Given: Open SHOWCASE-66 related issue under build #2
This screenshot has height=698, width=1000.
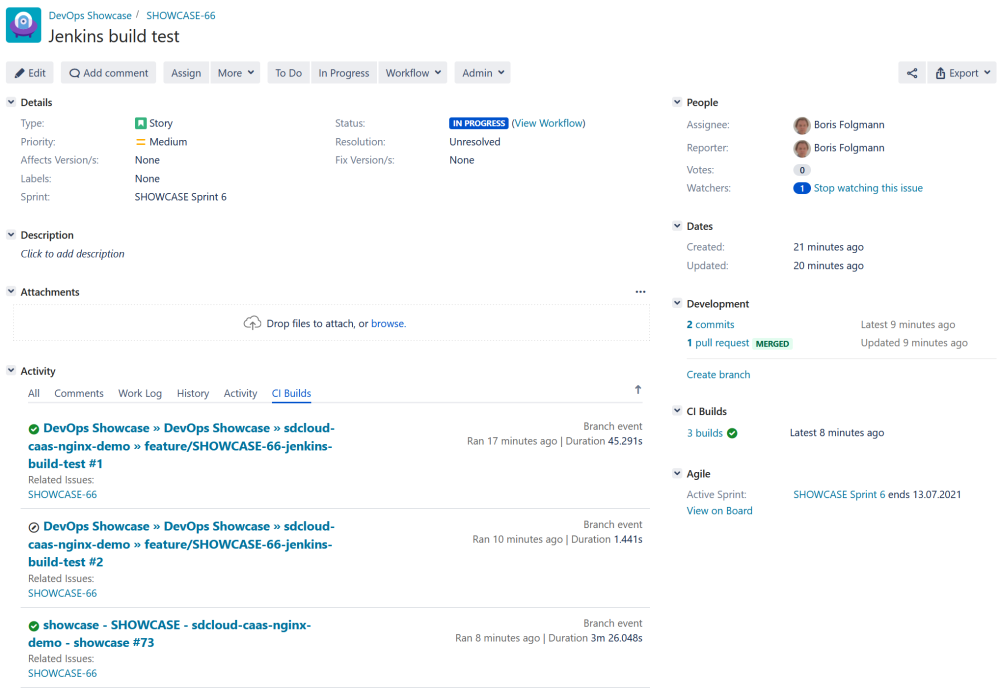Looking at the screenshot, I should click(62, 593).
